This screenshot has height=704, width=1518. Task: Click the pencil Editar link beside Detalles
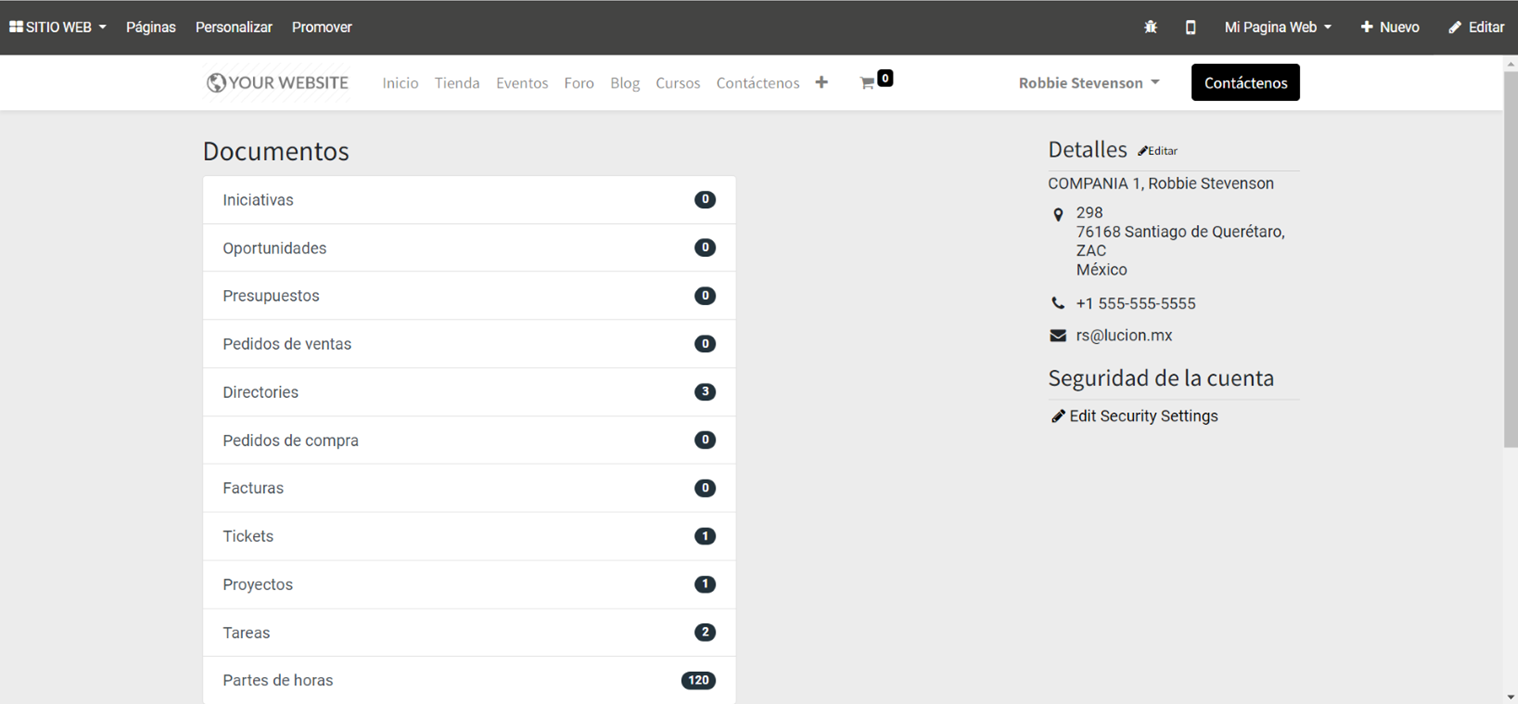(1157, 151)
